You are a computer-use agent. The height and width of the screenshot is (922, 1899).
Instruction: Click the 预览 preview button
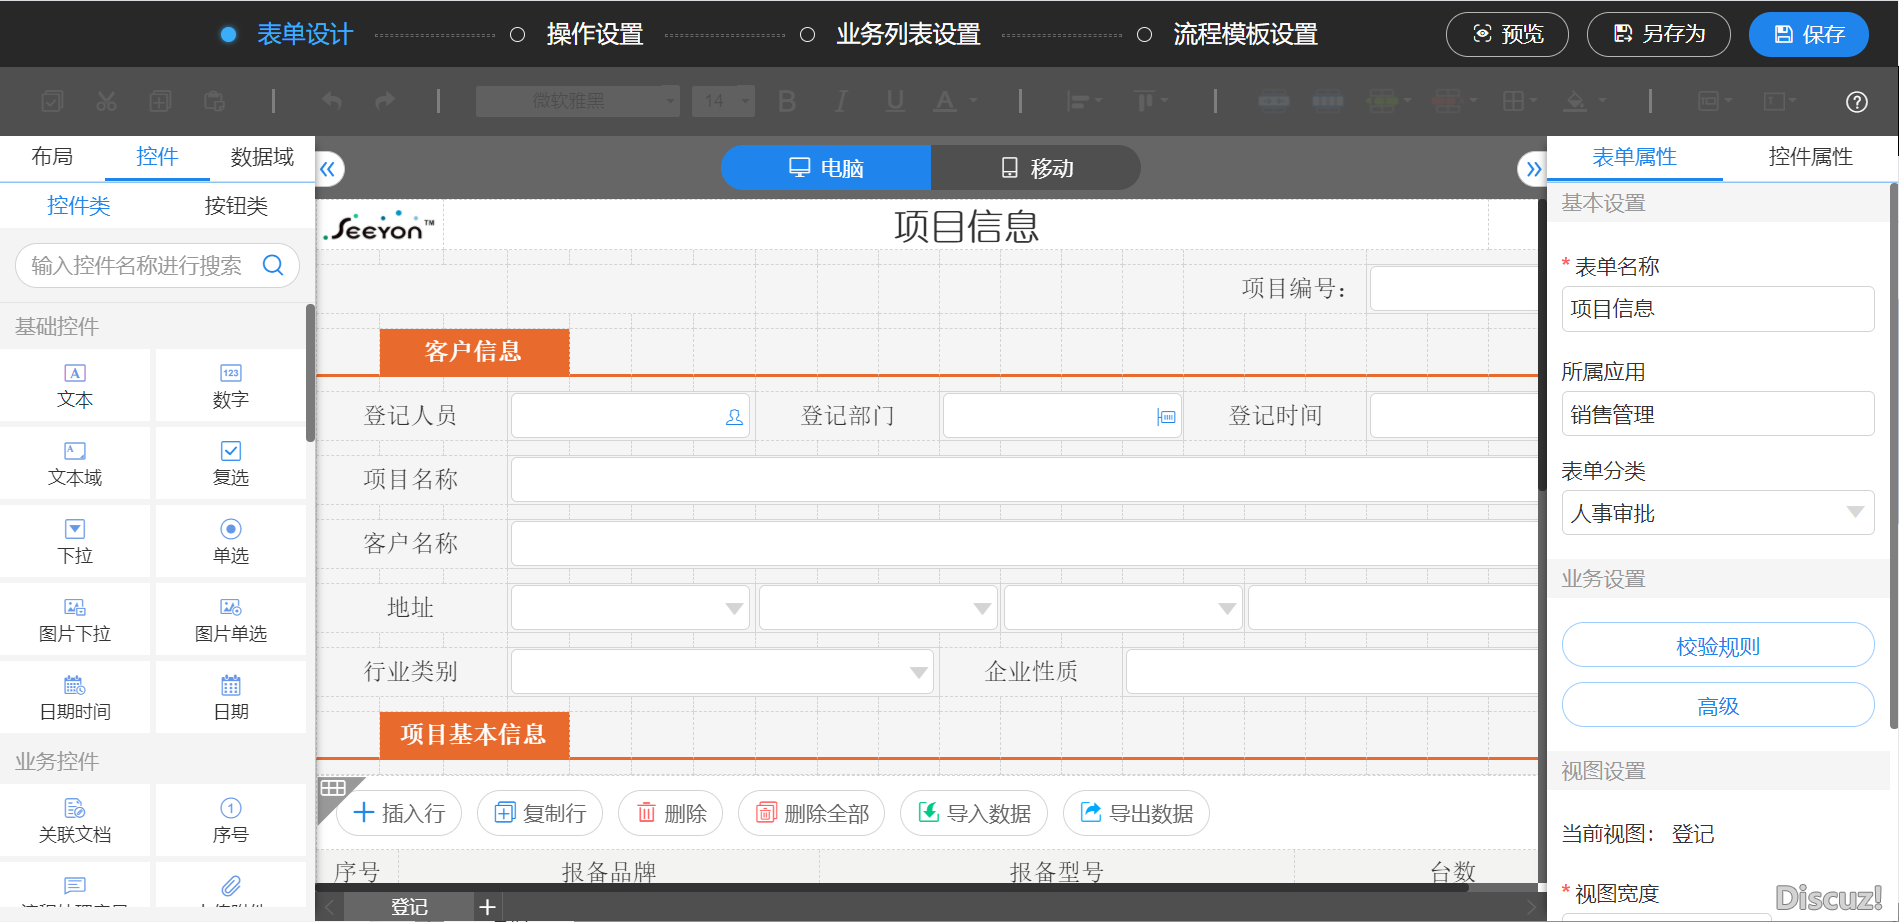(1507, 34)
